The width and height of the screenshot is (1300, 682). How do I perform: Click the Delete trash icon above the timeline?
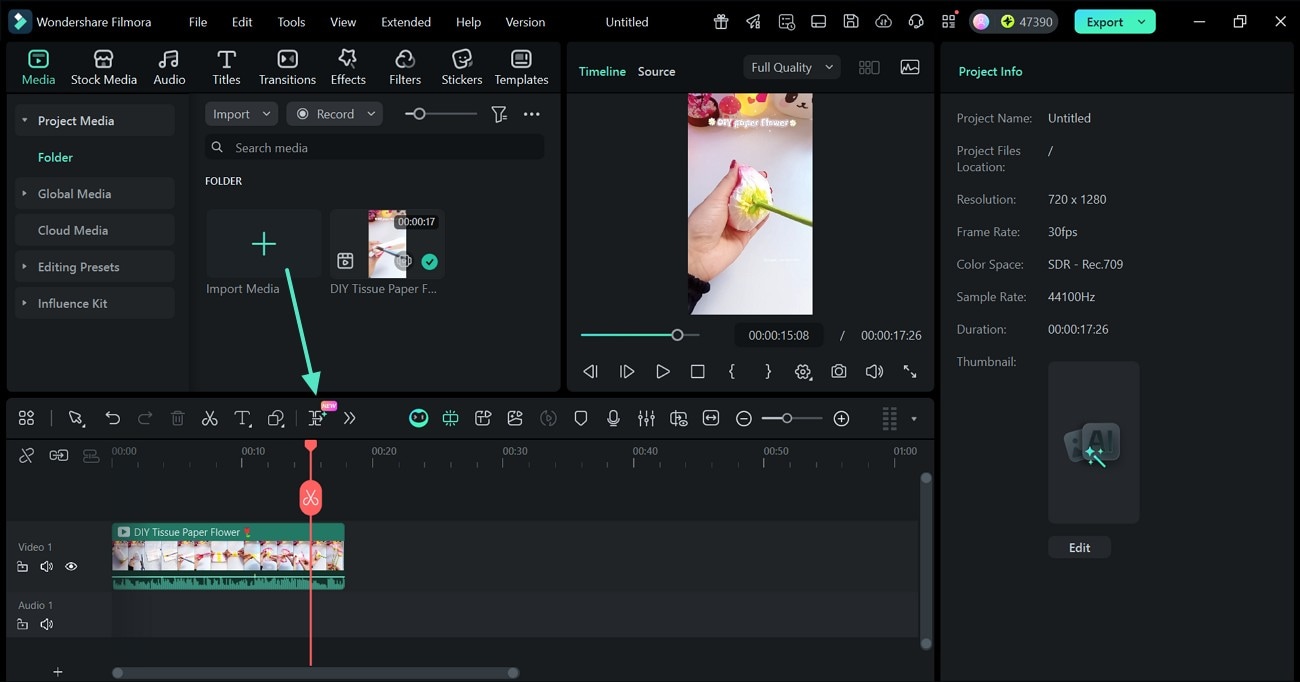[x=177, y=417]
